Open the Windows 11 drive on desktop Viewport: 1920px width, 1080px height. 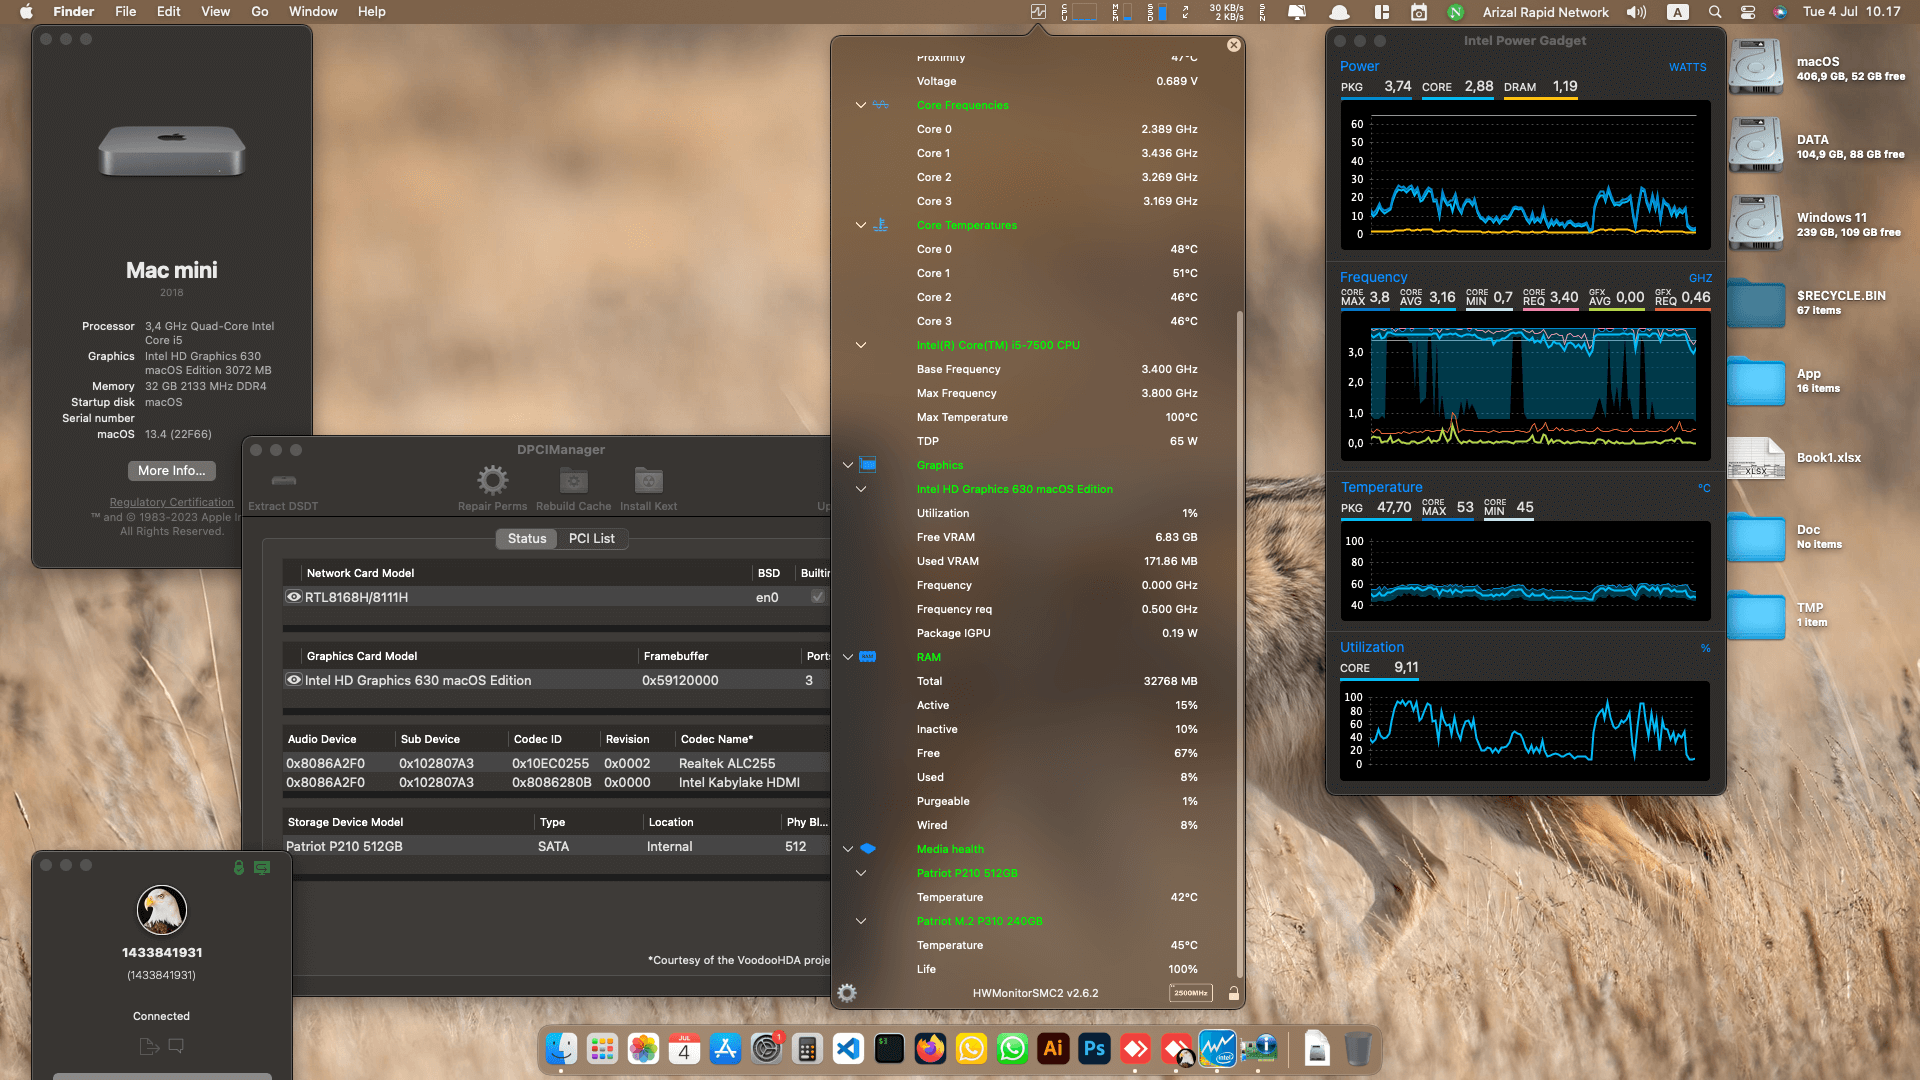[x=1756, y=223]
